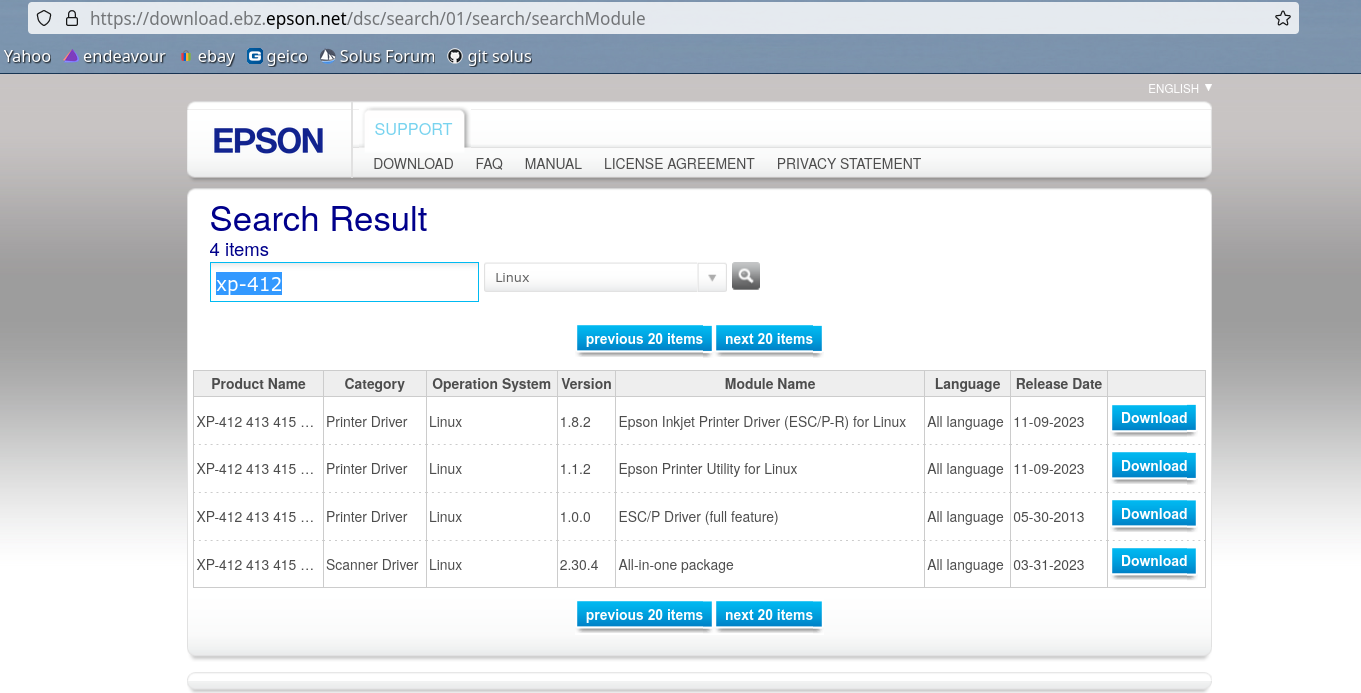This screenshot has width=1361, height=693.
Task: Click the EPSON logo
Action: (x=268, y=141)
